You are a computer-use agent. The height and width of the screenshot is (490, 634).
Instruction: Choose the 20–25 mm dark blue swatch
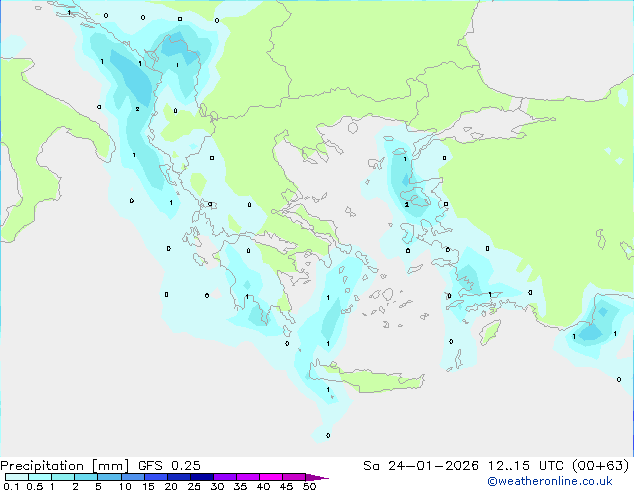tap(178, 477)
